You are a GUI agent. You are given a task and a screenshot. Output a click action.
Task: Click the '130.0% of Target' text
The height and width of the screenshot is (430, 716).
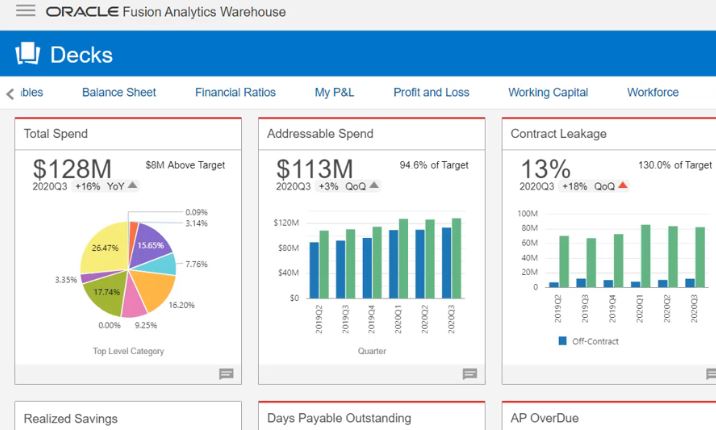point(675,165)
